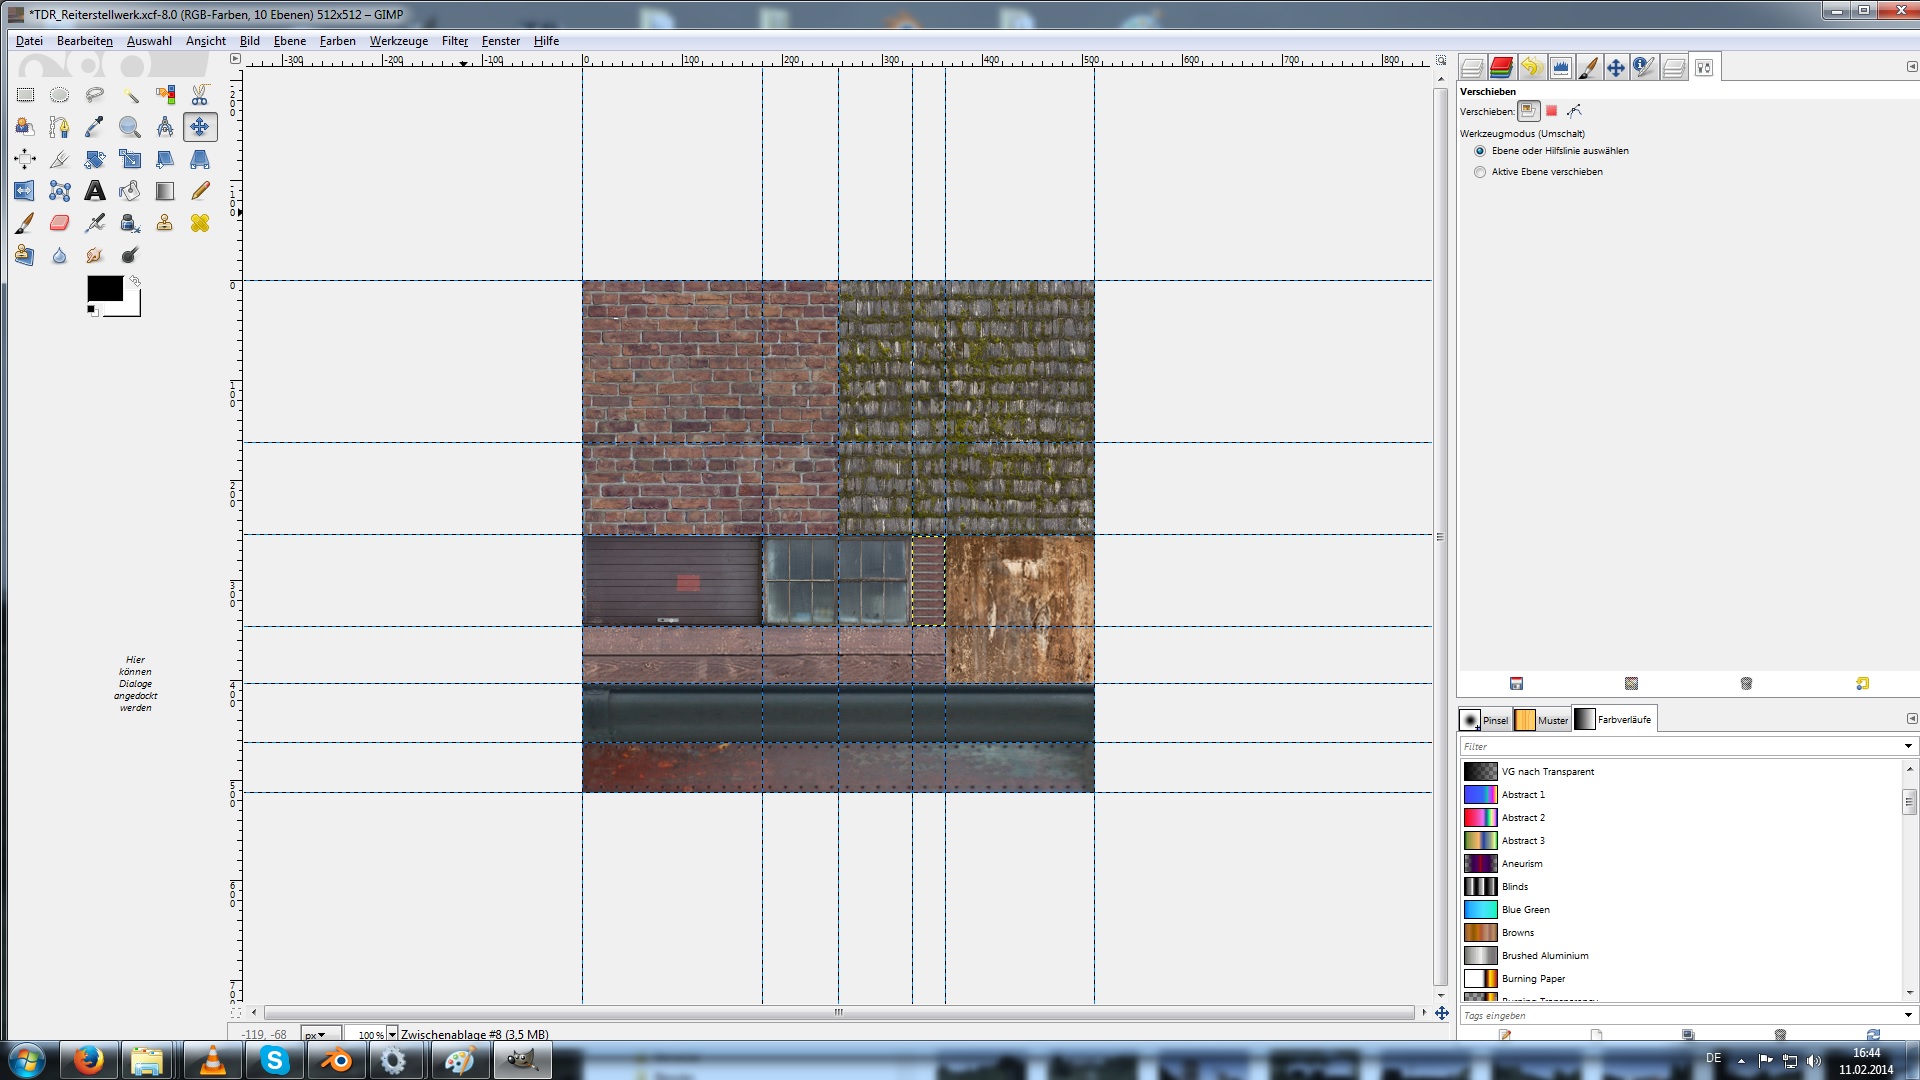1920x1080 pixels.
Task: Open Blender from the Windows taskbar
Action: (x=336, y=1060)
